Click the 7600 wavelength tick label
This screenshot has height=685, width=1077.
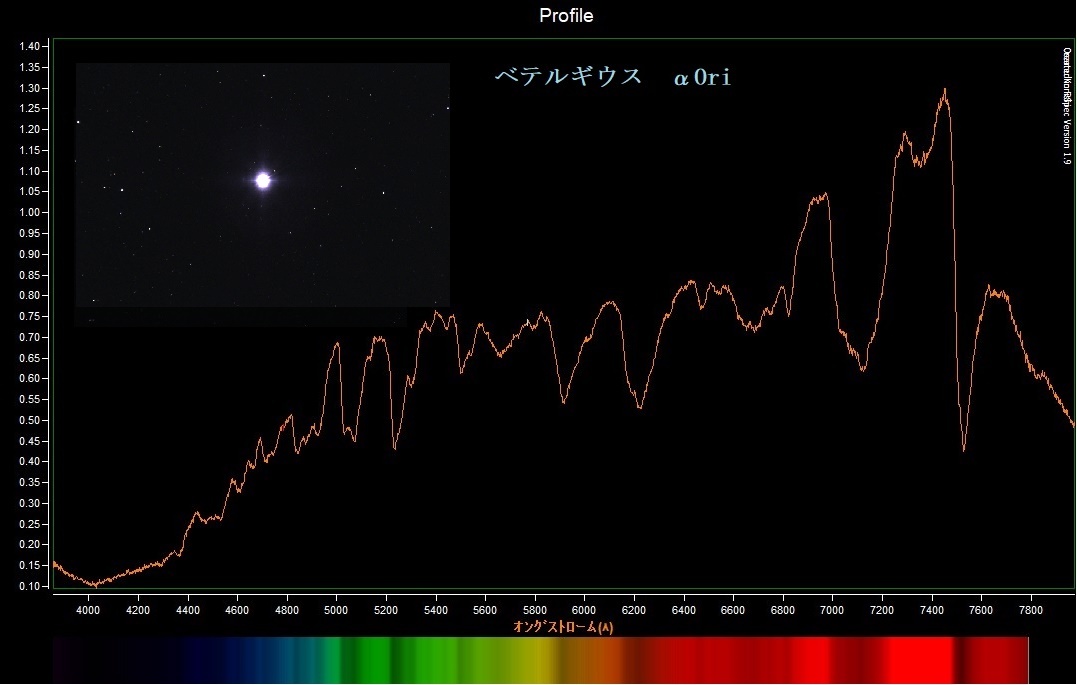[x=981, y=610]
